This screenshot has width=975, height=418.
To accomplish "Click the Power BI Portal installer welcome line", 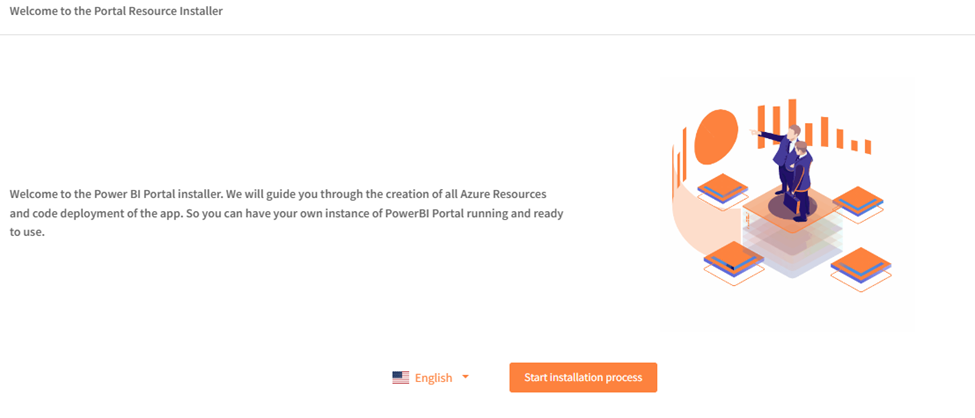I will tap(278, 193).
